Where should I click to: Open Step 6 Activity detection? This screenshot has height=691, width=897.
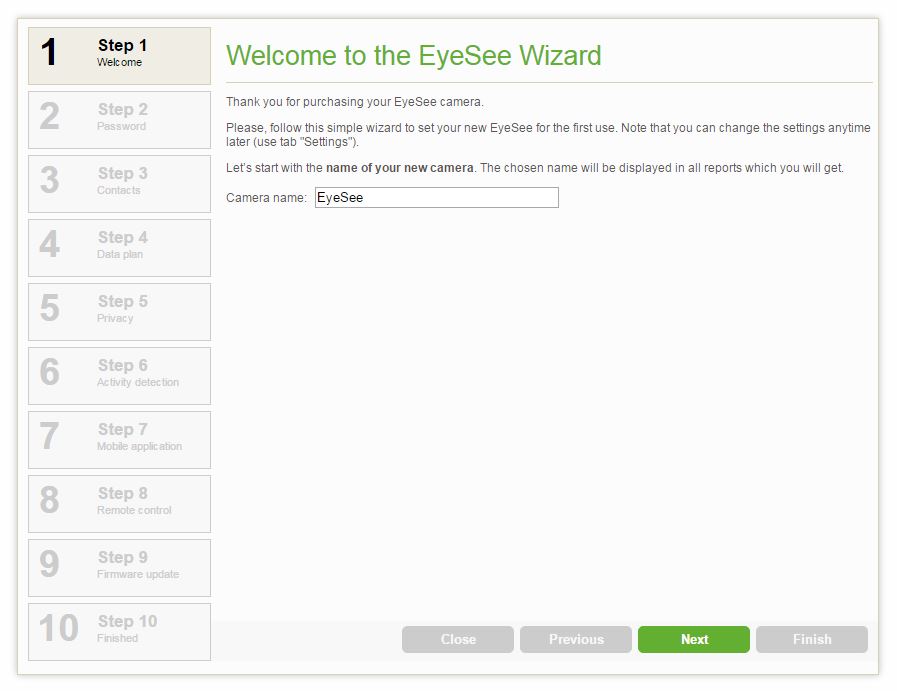[x=119, y=376]
